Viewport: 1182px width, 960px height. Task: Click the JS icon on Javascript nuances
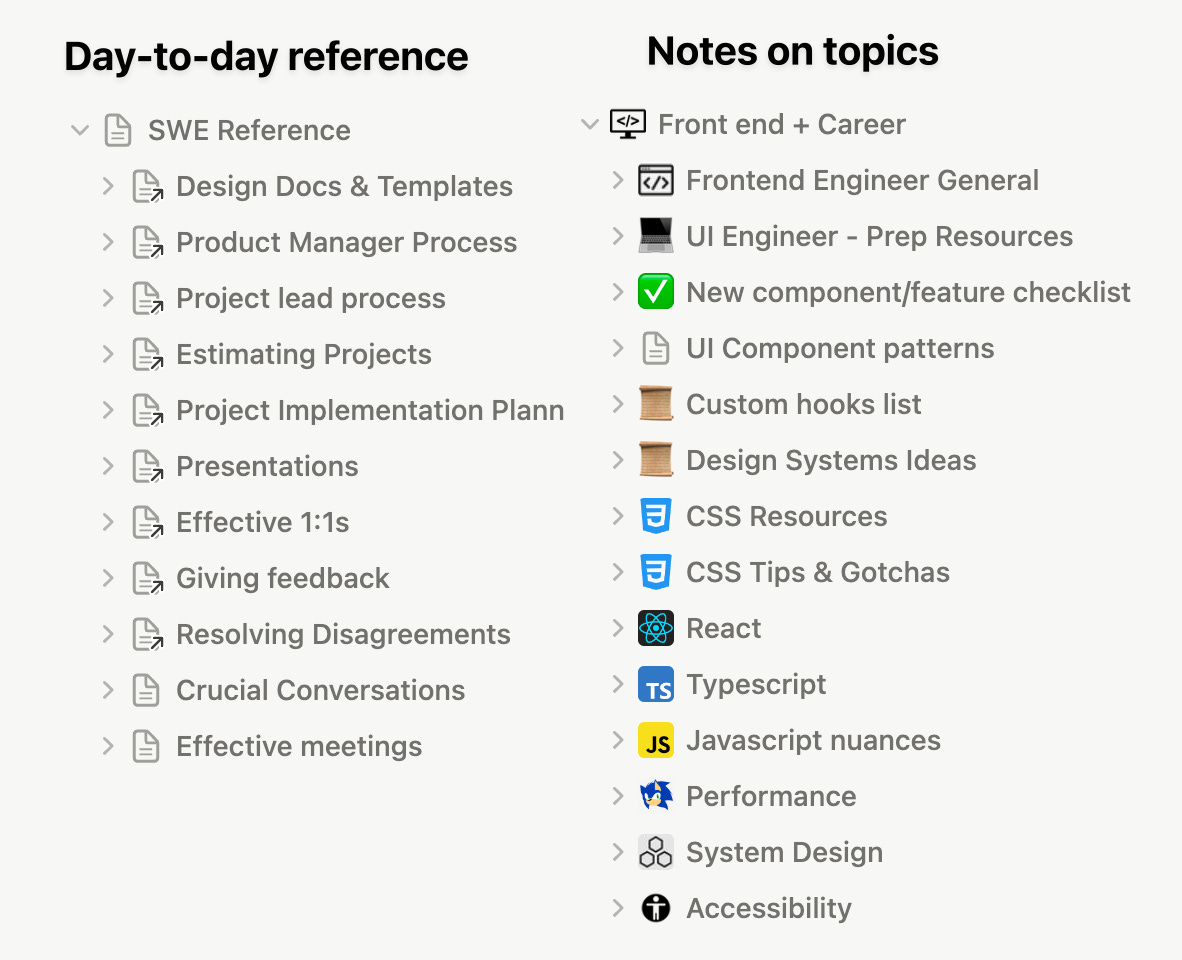point(655,740)
